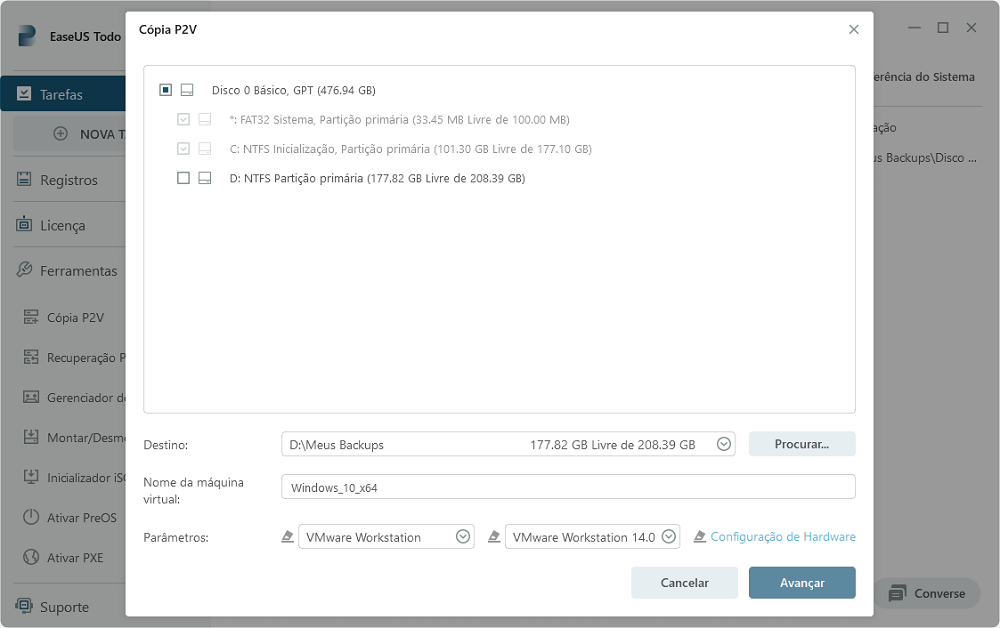The height and width of the screenshot is (628, 1000).
Task: Open the Suporte sidebar item
Action: [64, 607]
